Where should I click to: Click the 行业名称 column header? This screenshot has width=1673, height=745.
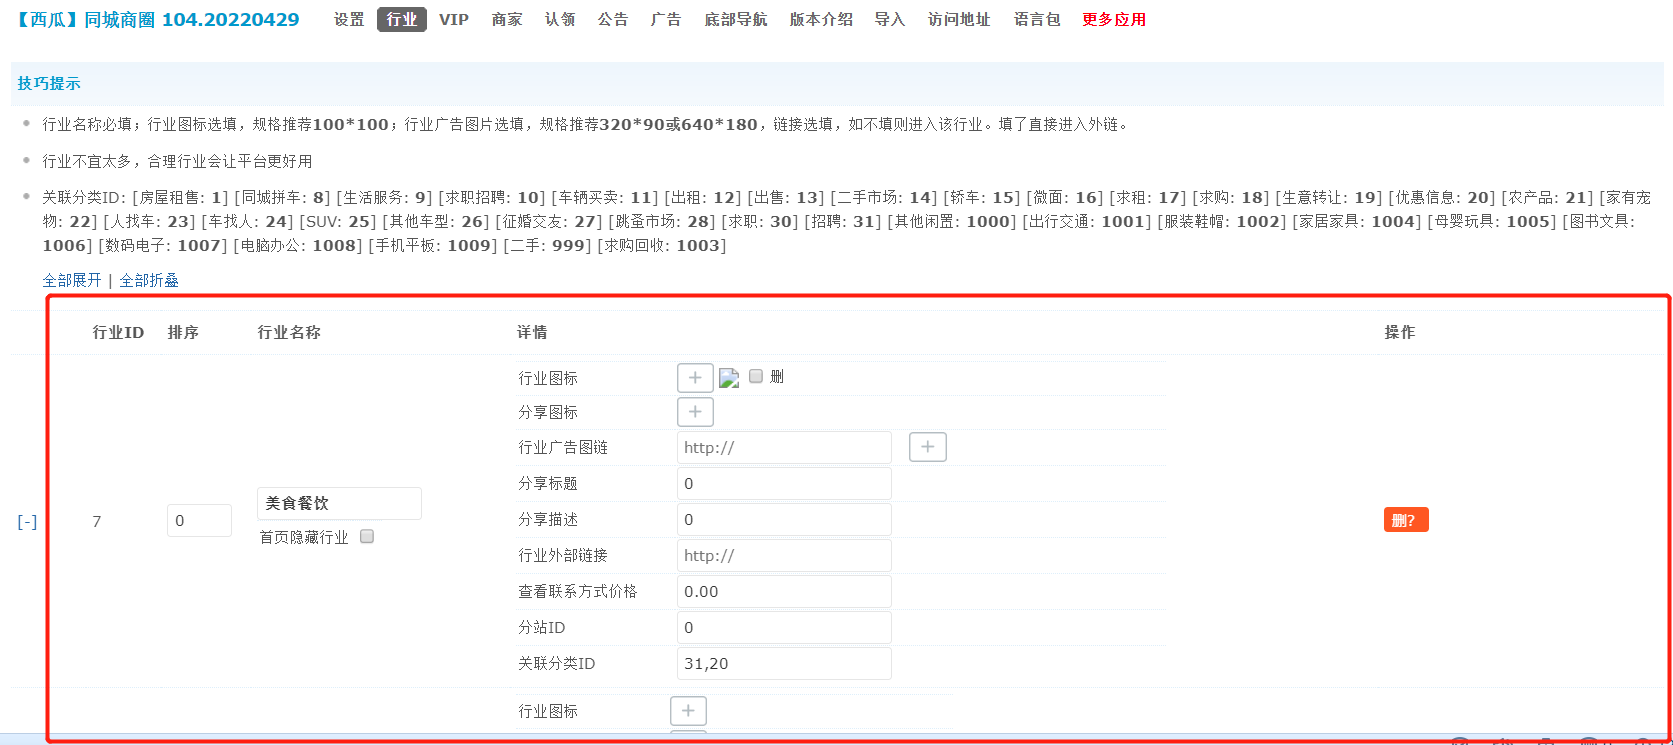click(x=289, y=332)
